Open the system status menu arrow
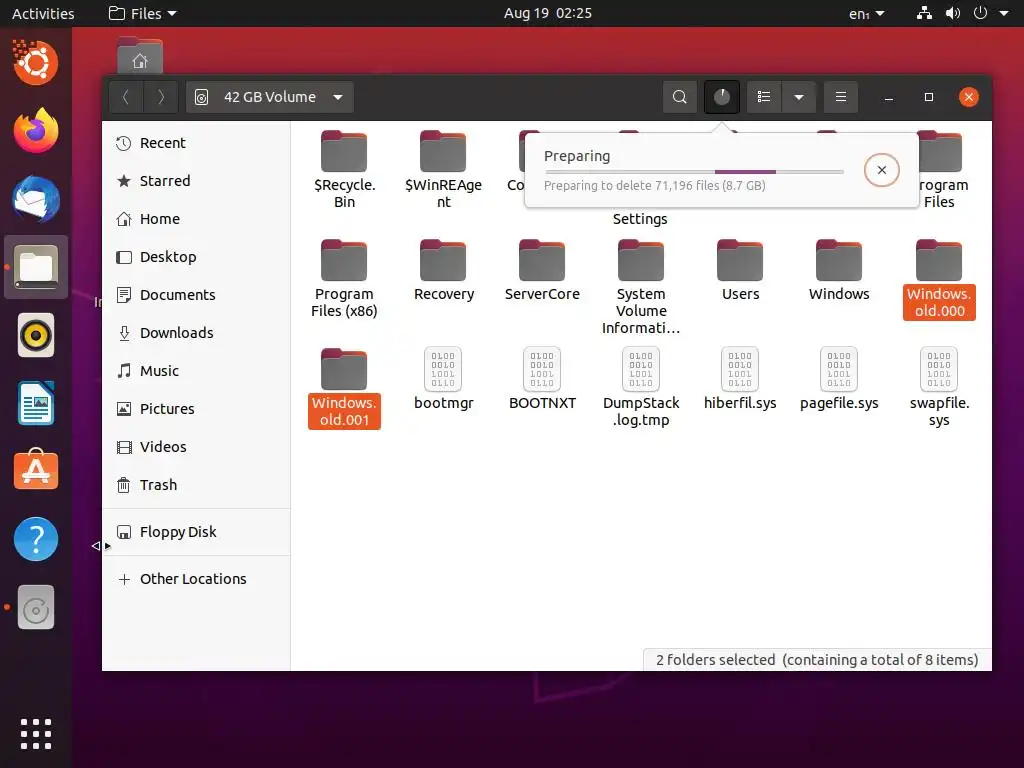Screen dimensions: 1024x768 click(x=1004, y=13)
